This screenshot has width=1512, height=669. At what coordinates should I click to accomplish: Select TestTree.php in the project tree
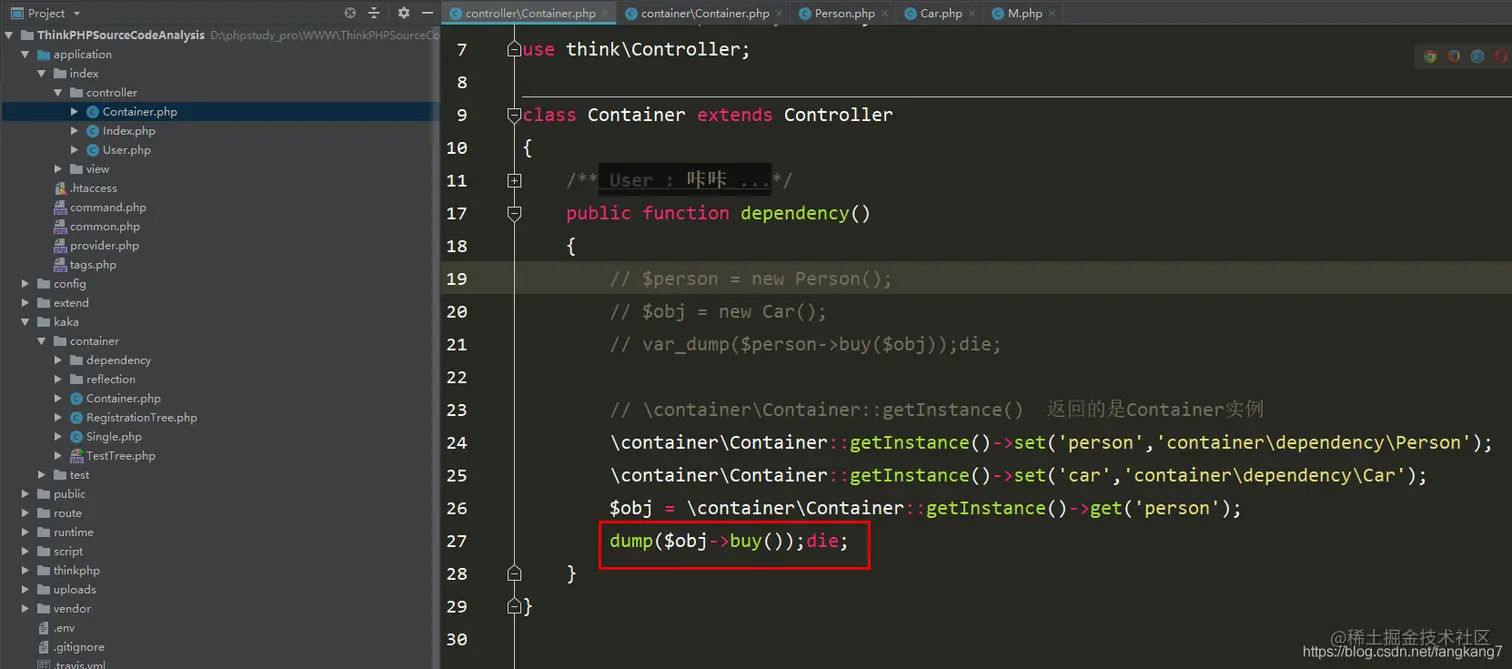[120, 456]
